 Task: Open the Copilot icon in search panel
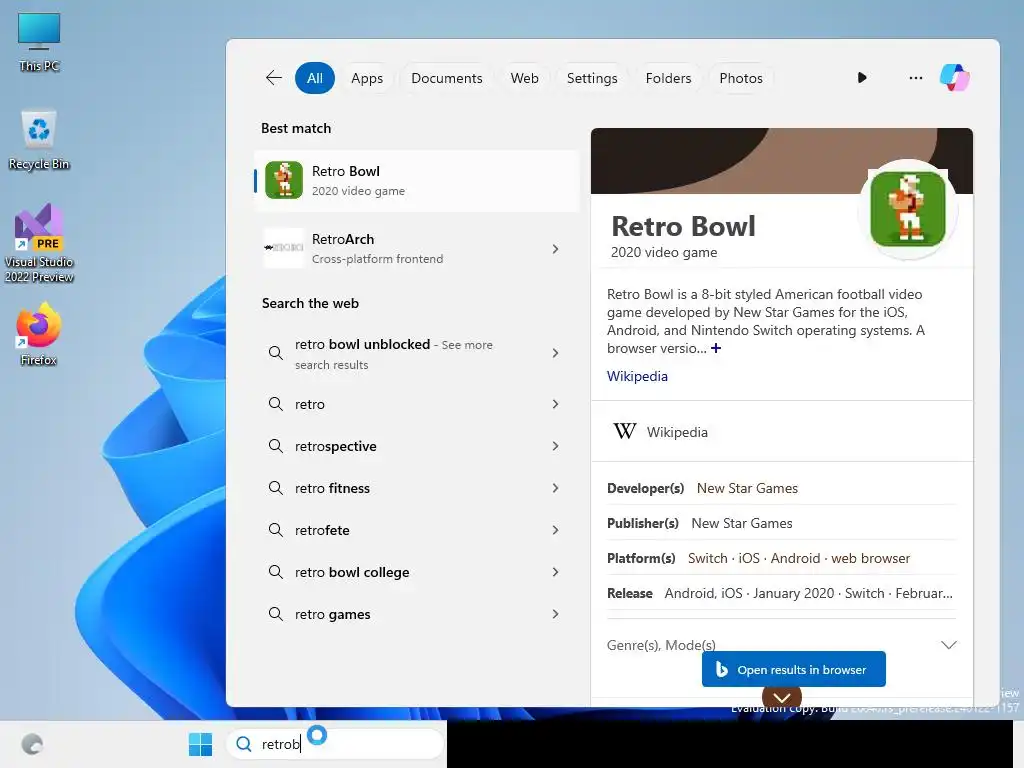(954, 78)
